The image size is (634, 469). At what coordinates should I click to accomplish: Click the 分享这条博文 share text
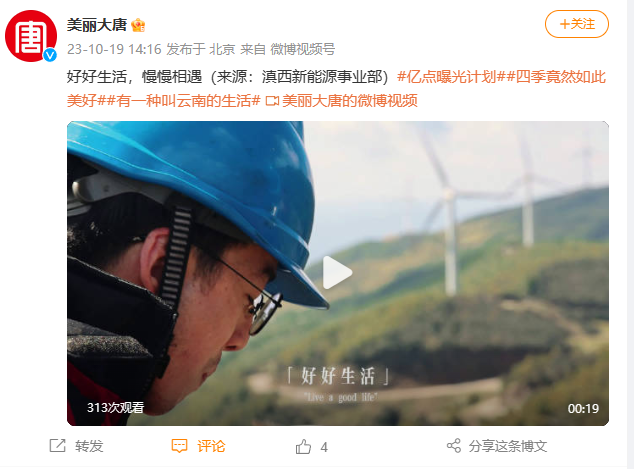(508, 446)
